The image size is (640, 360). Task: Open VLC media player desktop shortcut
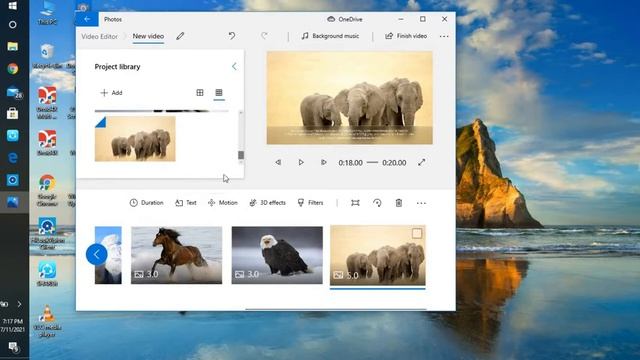(x=47, y=321)
